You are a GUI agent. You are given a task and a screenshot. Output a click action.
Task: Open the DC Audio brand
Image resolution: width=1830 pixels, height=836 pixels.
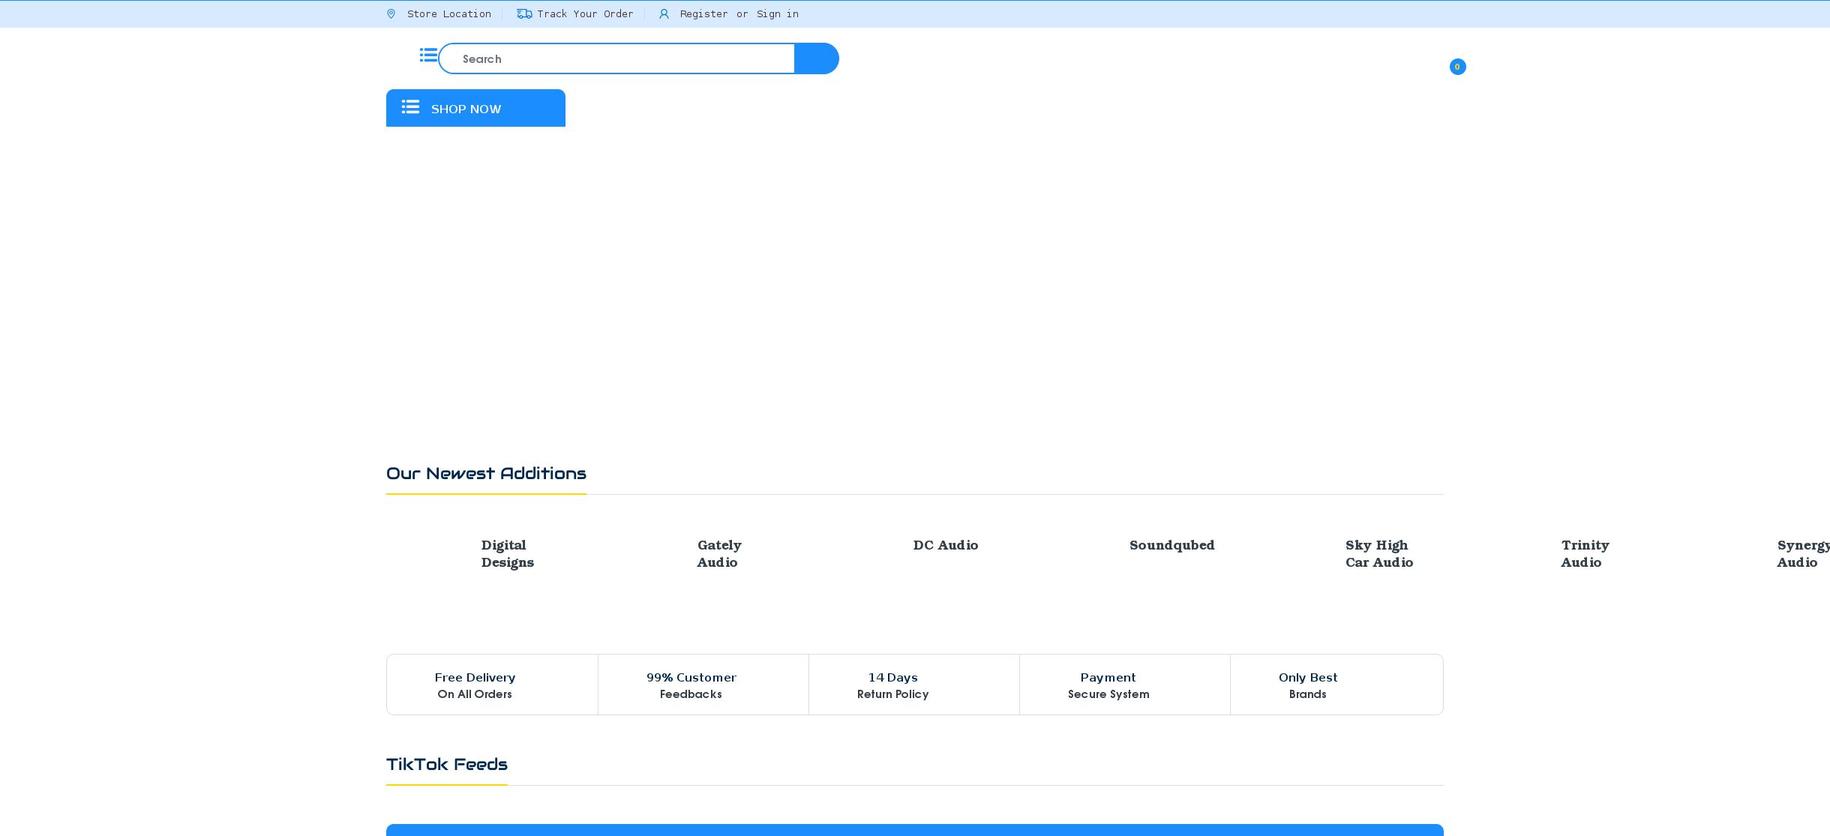(945, 545)
